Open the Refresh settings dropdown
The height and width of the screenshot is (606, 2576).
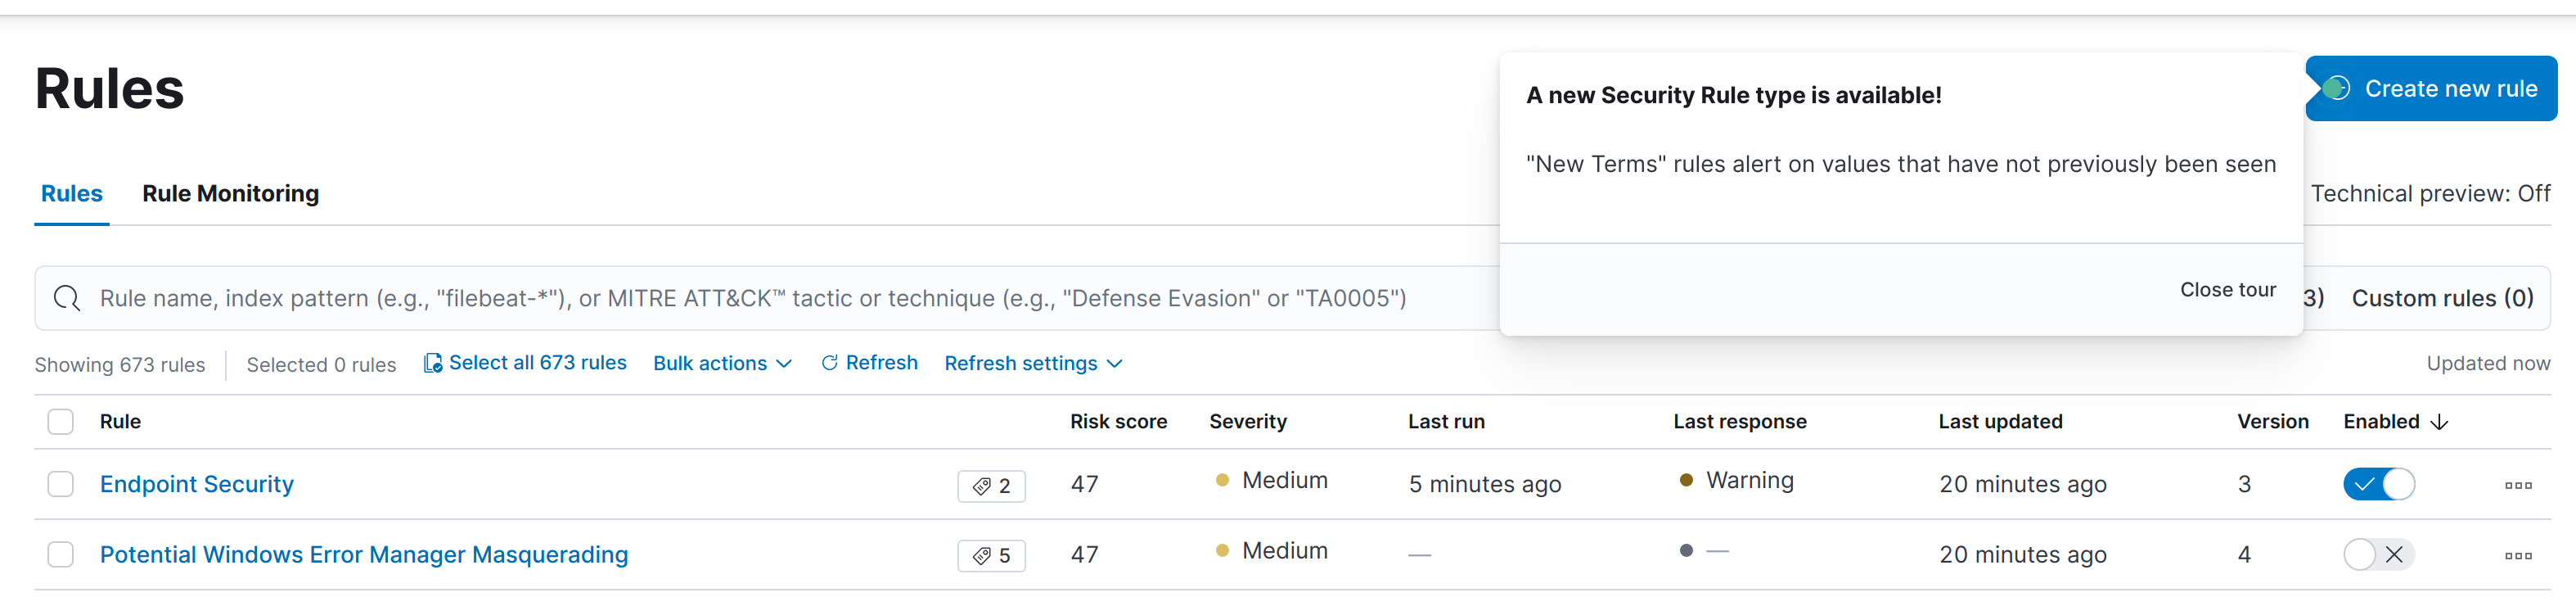tap(1032, 364)
